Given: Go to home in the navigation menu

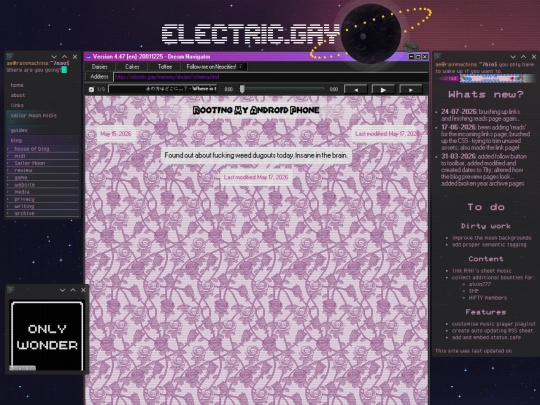Looking at the screenshot, I should pyautogui.click(x=17, y=85).
